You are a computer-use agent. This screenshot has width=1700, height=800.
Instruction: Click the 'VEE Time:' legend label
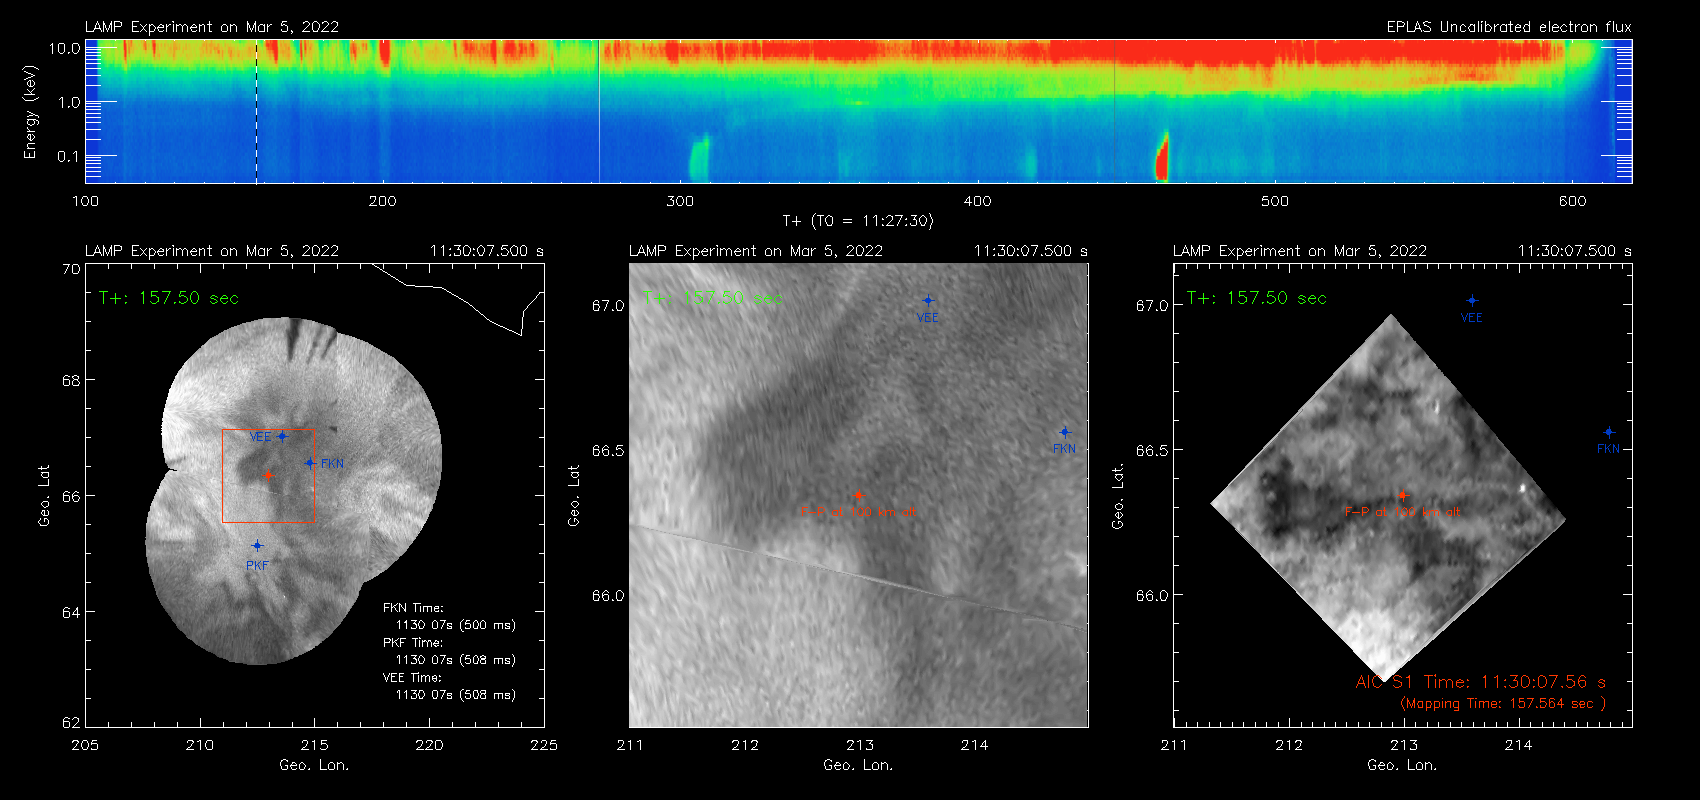coord(413,678)
